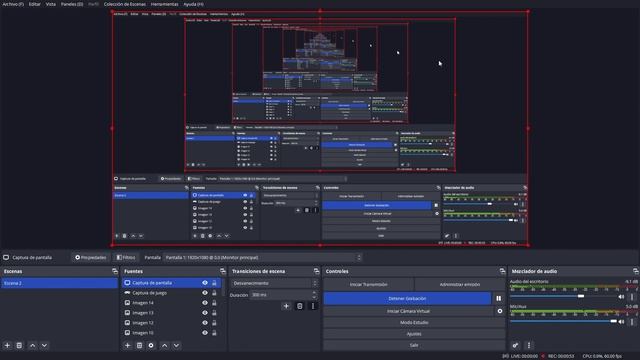Viewport: 640px width, 360px height.
Task: Remove the transition with the trash icon
Action: point(300,306)
